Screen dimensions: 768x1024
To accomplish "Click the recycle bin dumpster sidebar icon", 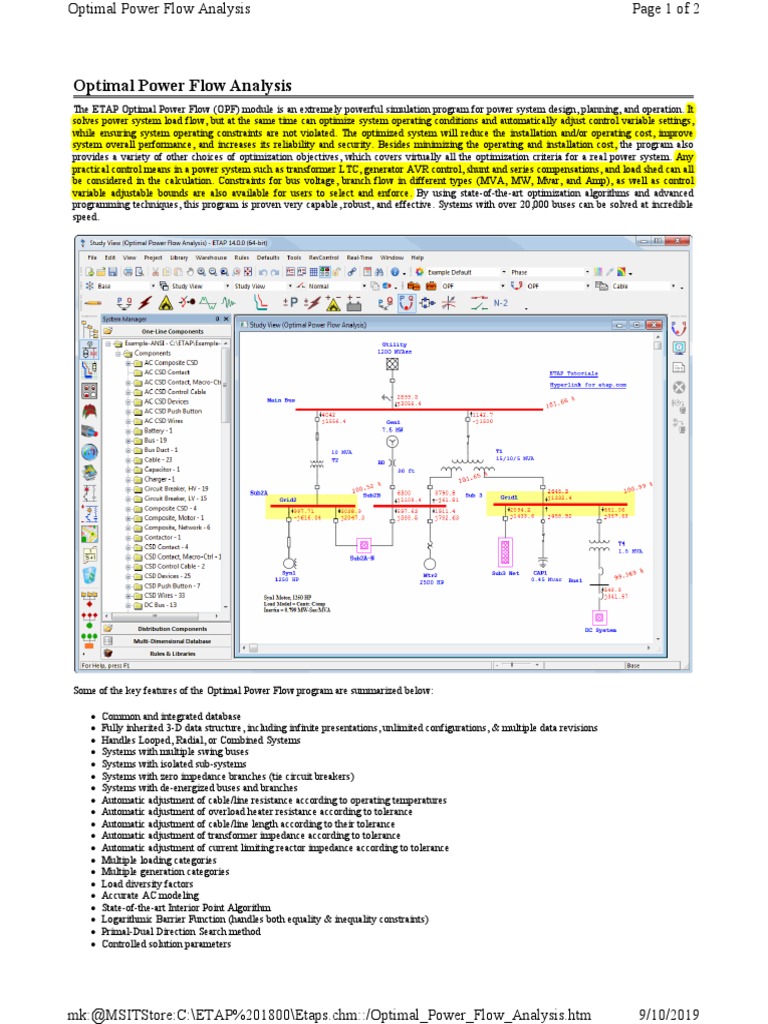I will coord(89,575).
